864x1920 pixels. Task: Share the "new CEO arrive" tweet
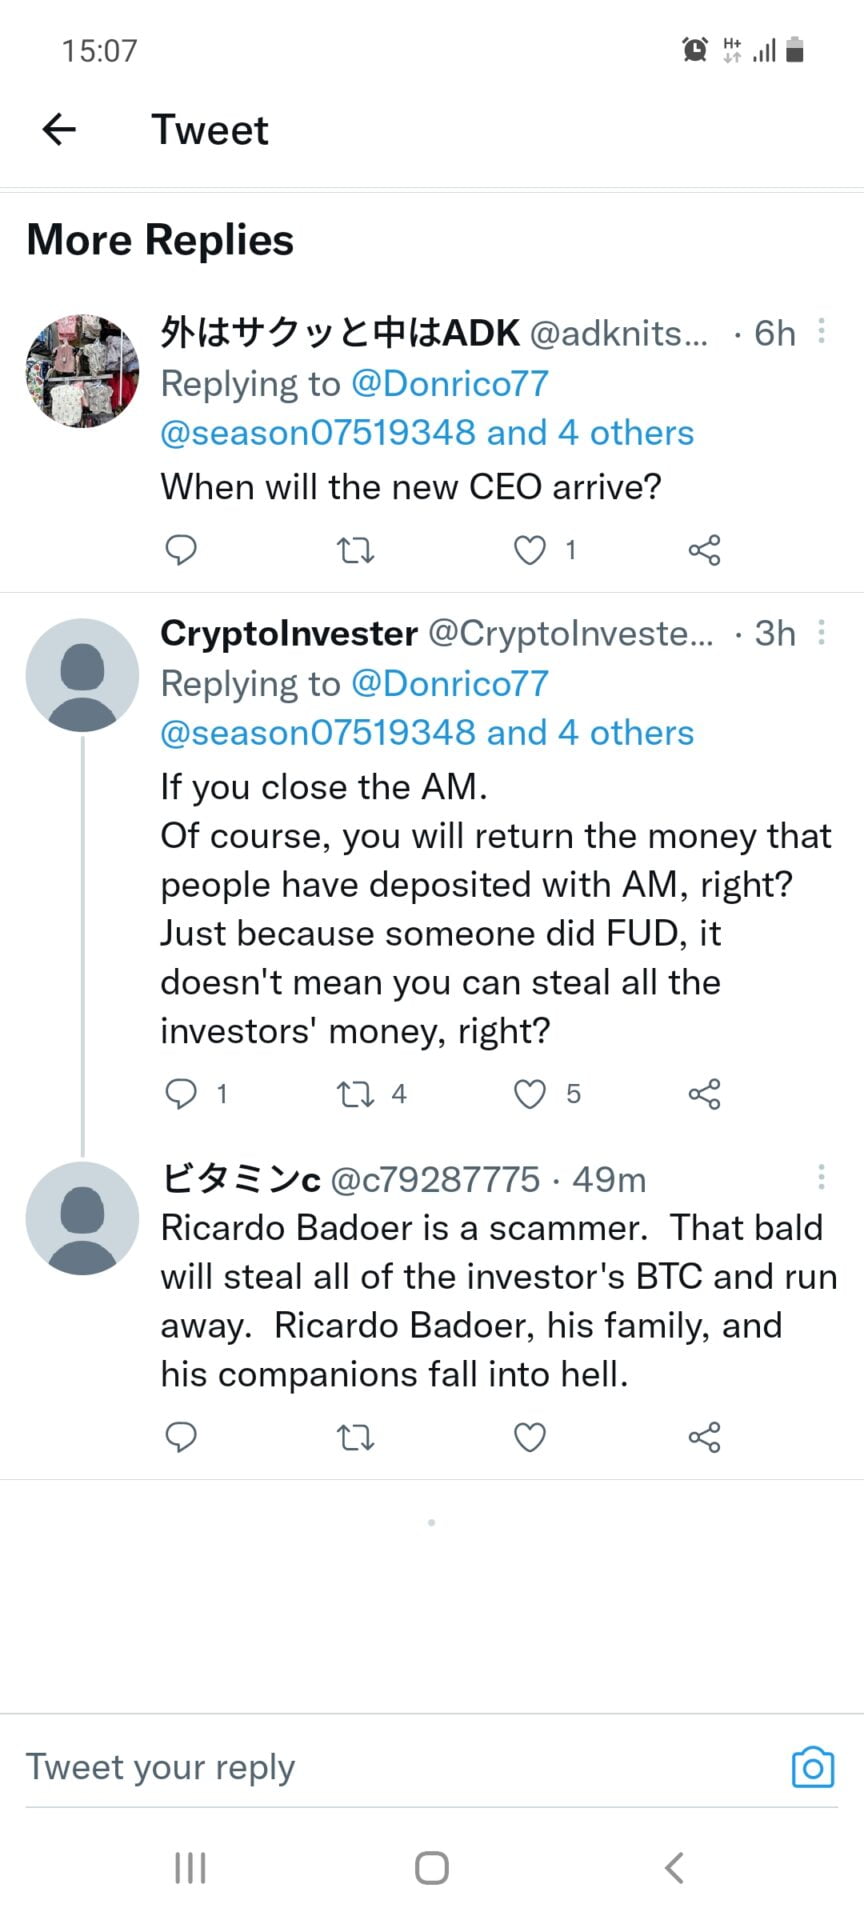tap(704, 550)
